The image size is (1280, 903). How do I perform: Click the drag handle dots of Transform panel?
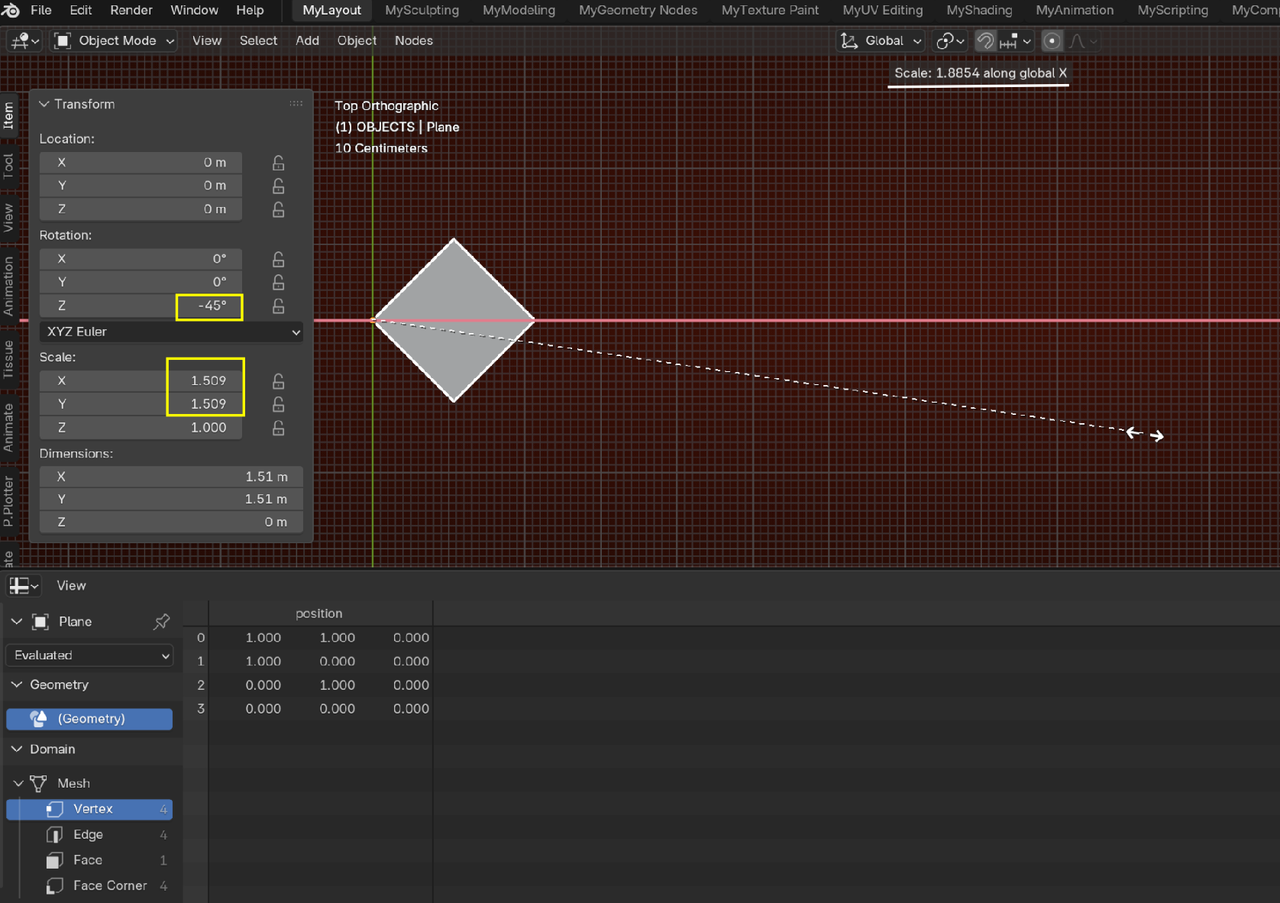click(296, 104)
